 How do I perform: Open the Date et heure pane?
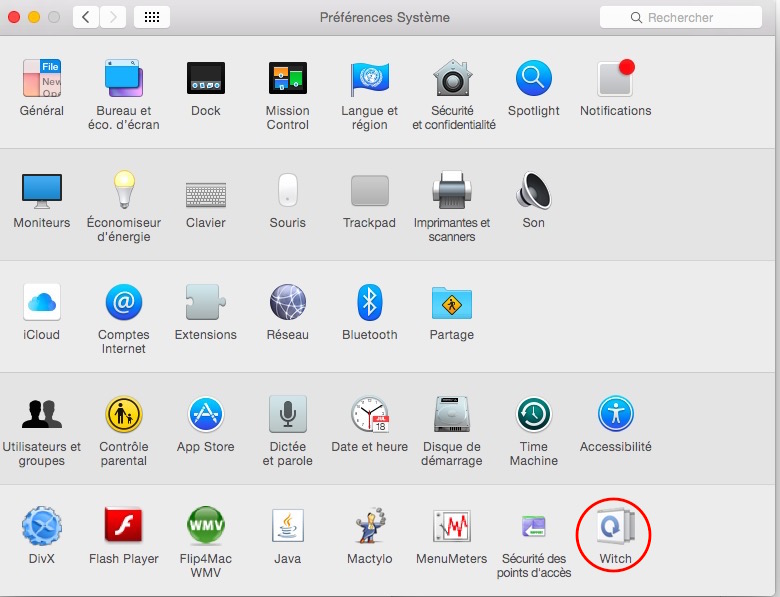(x=369, y=414)
